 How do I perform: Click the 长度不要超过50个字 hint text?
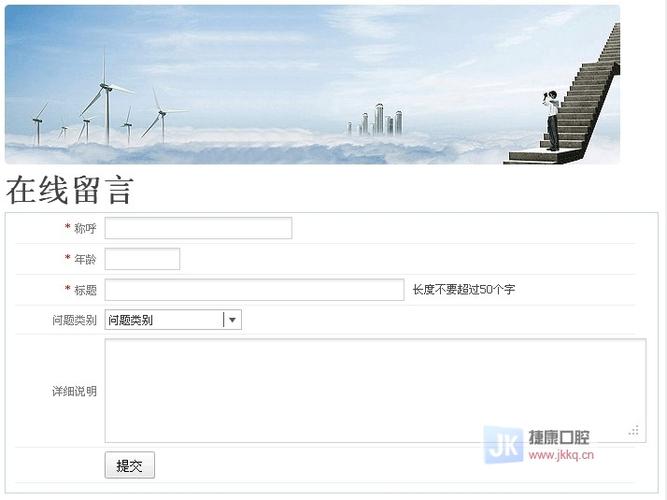pos(464,290)
